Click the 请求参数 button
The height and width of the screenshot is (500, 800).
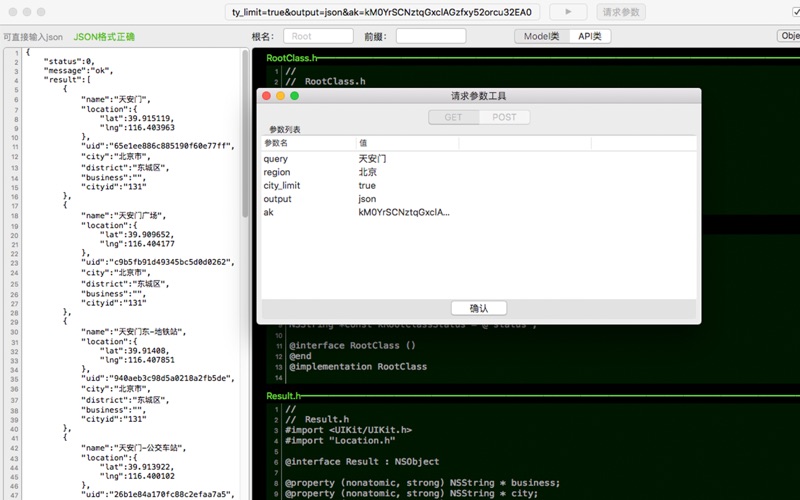pyautogui.click(x=621, y=12)
